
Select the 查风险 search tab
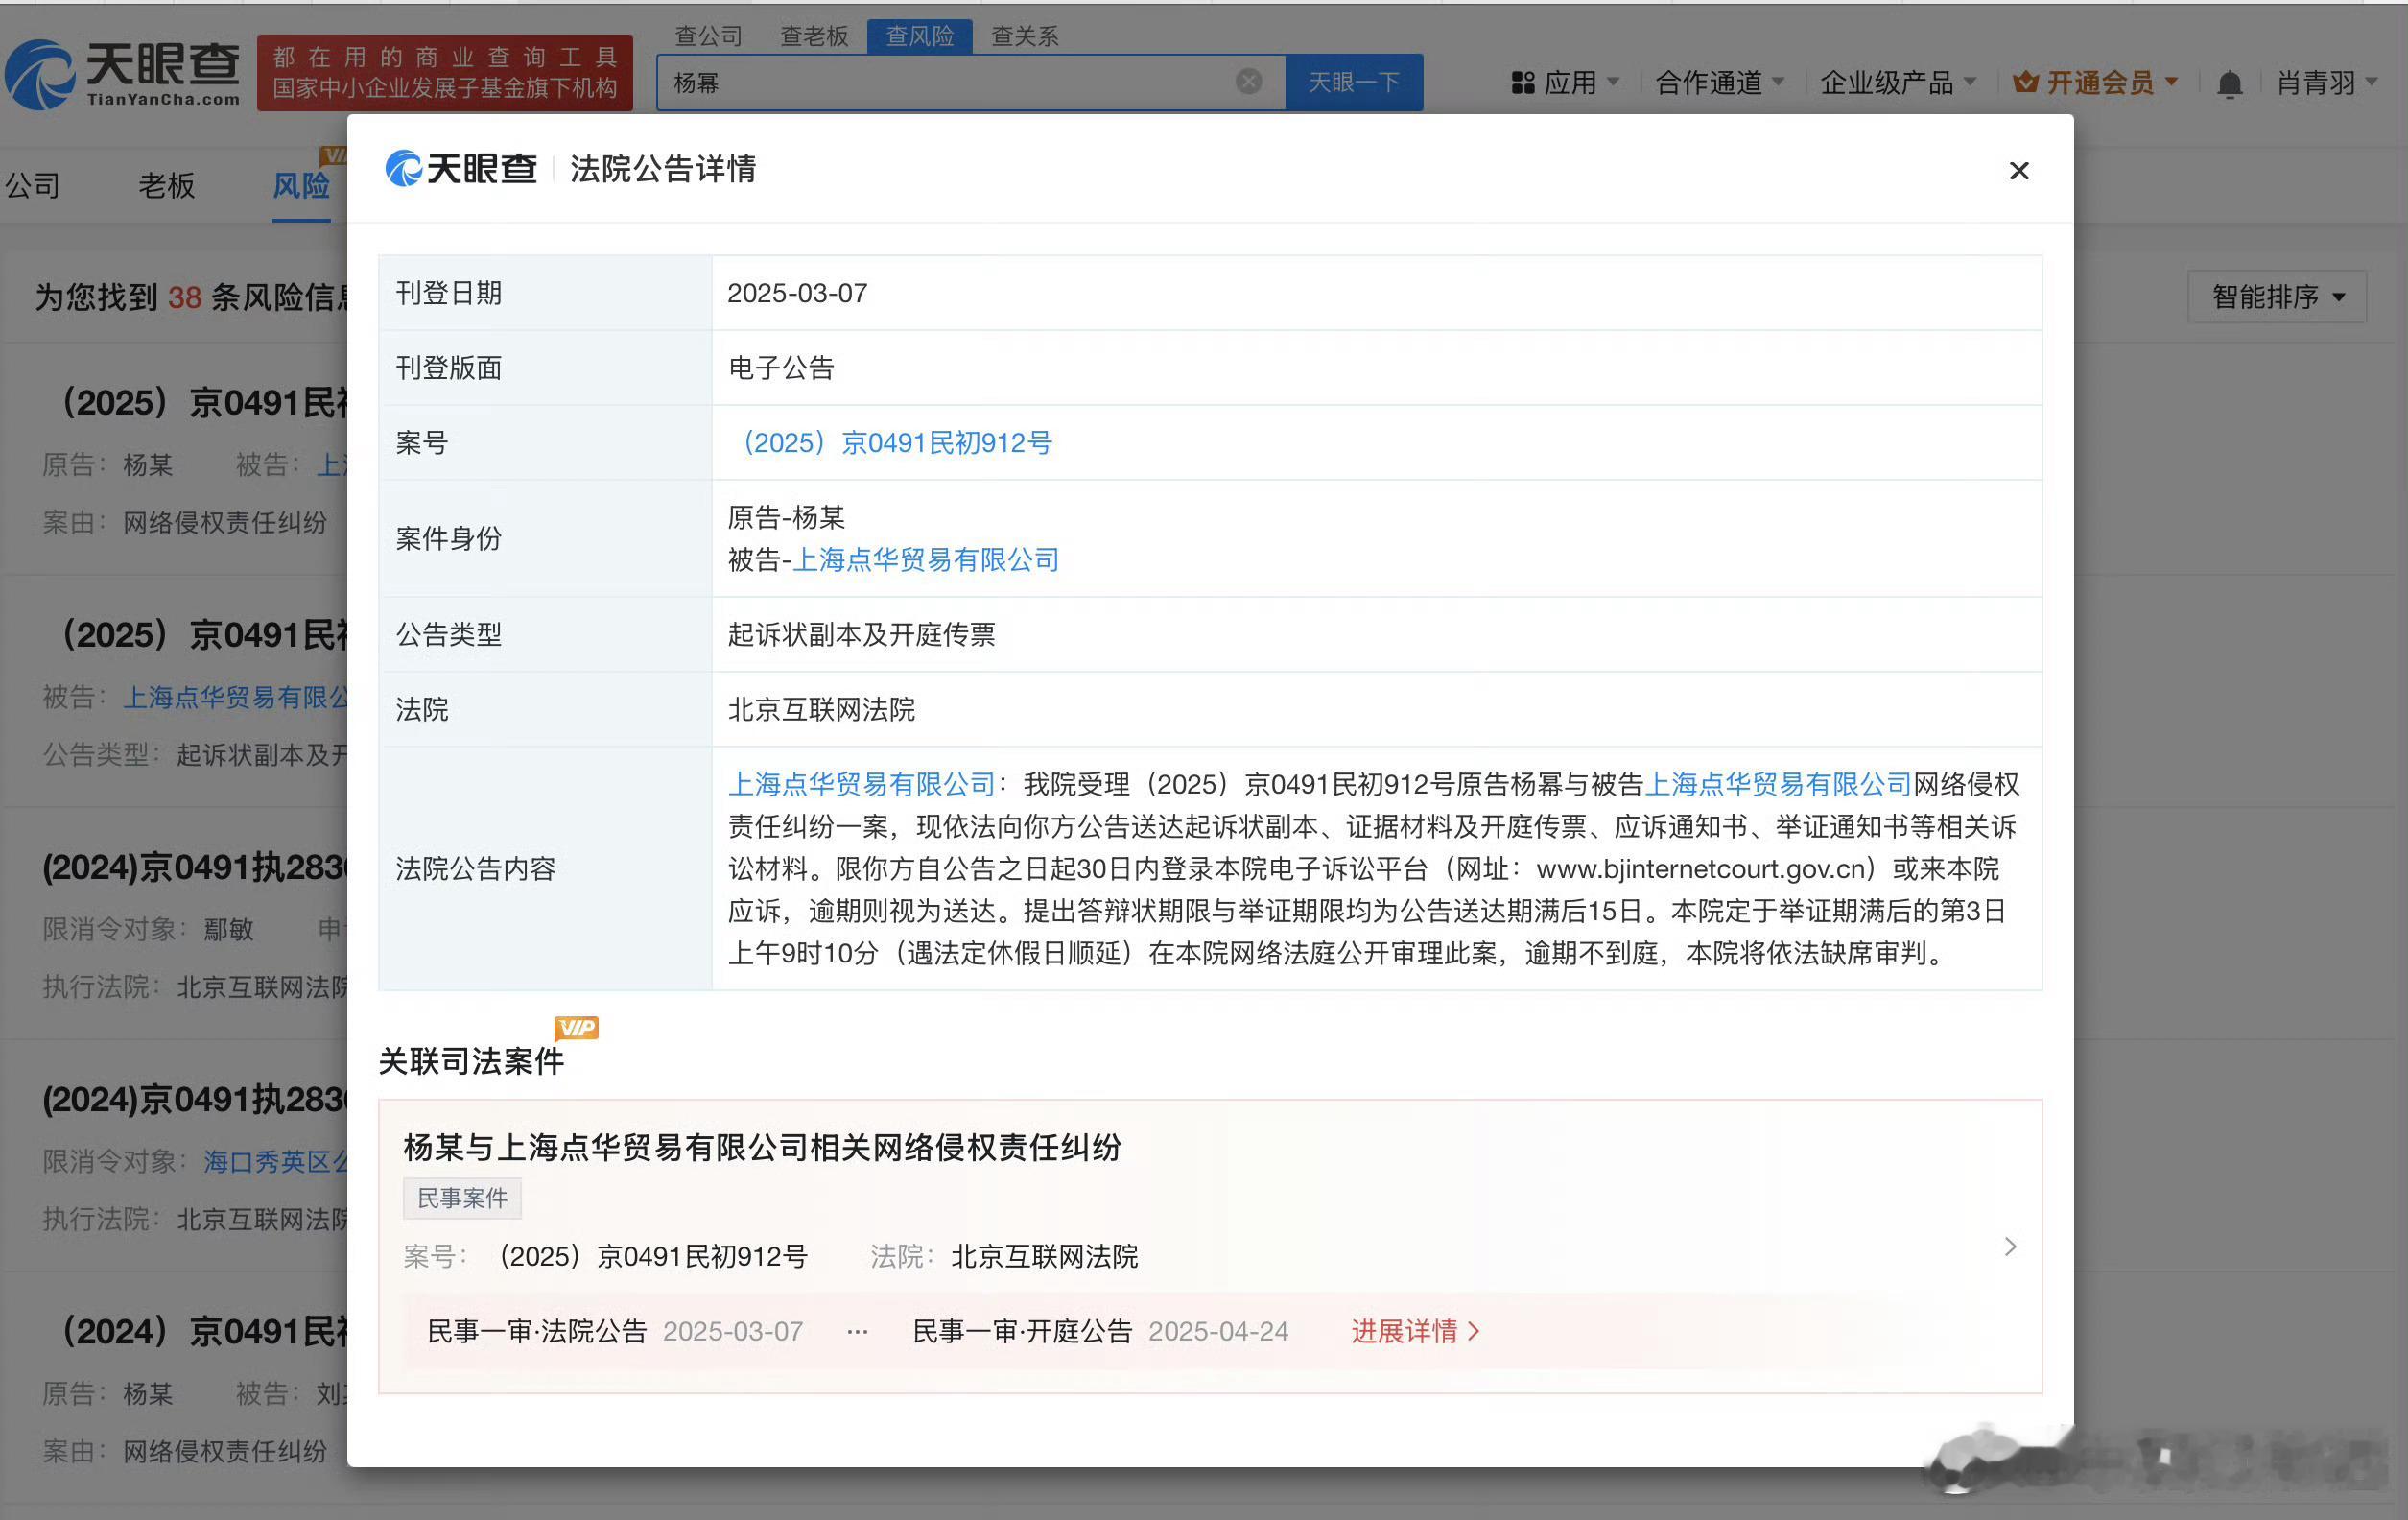pyautogui.click(x=919, y=36)
